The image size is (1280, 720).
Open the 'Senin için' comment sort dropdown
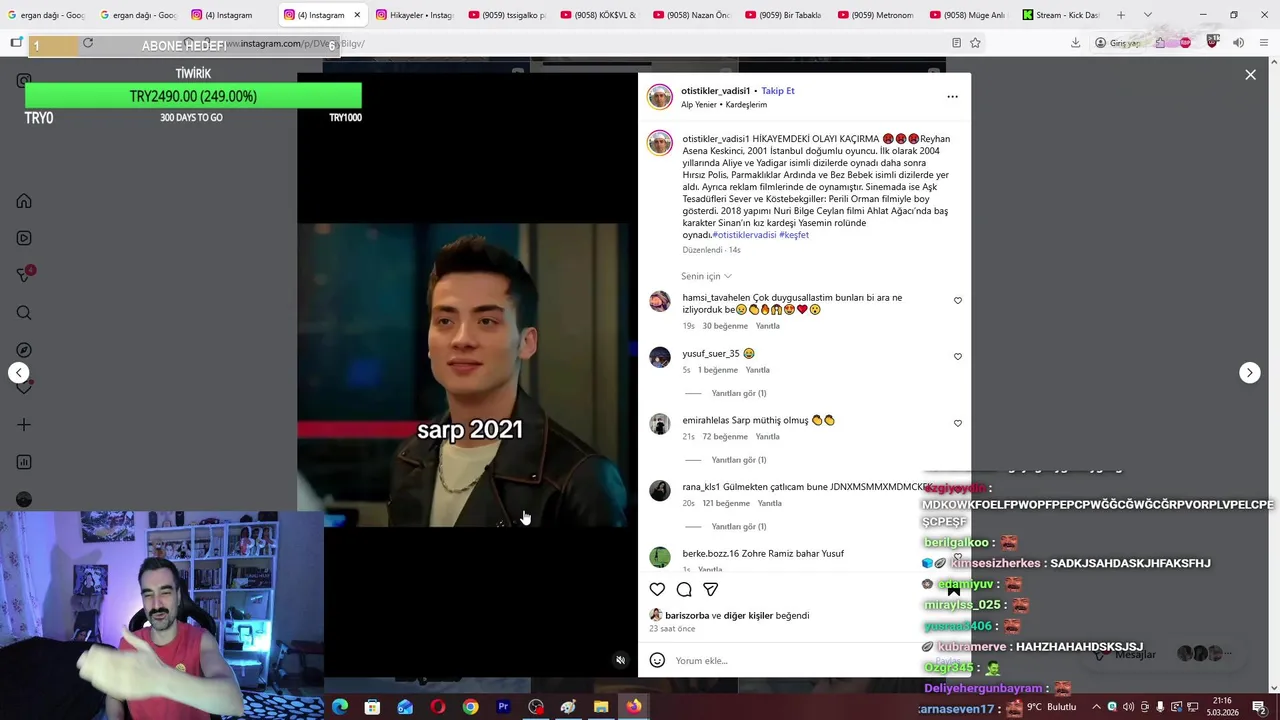(x=706, y=276)
